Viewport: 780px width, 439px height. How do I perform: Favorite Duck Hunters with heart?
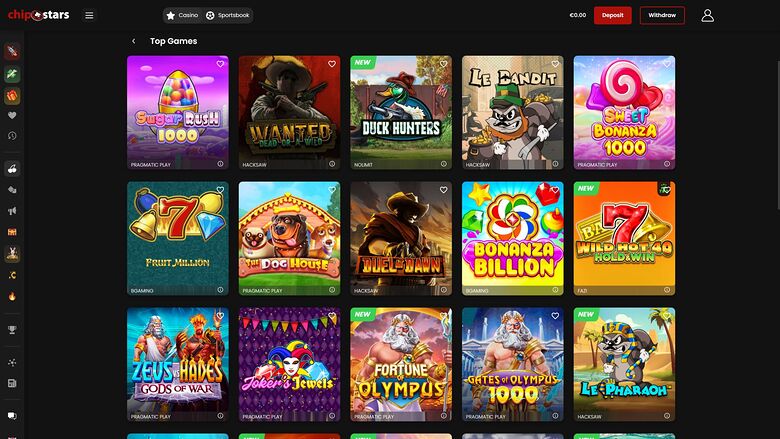(x=443, y=64)
